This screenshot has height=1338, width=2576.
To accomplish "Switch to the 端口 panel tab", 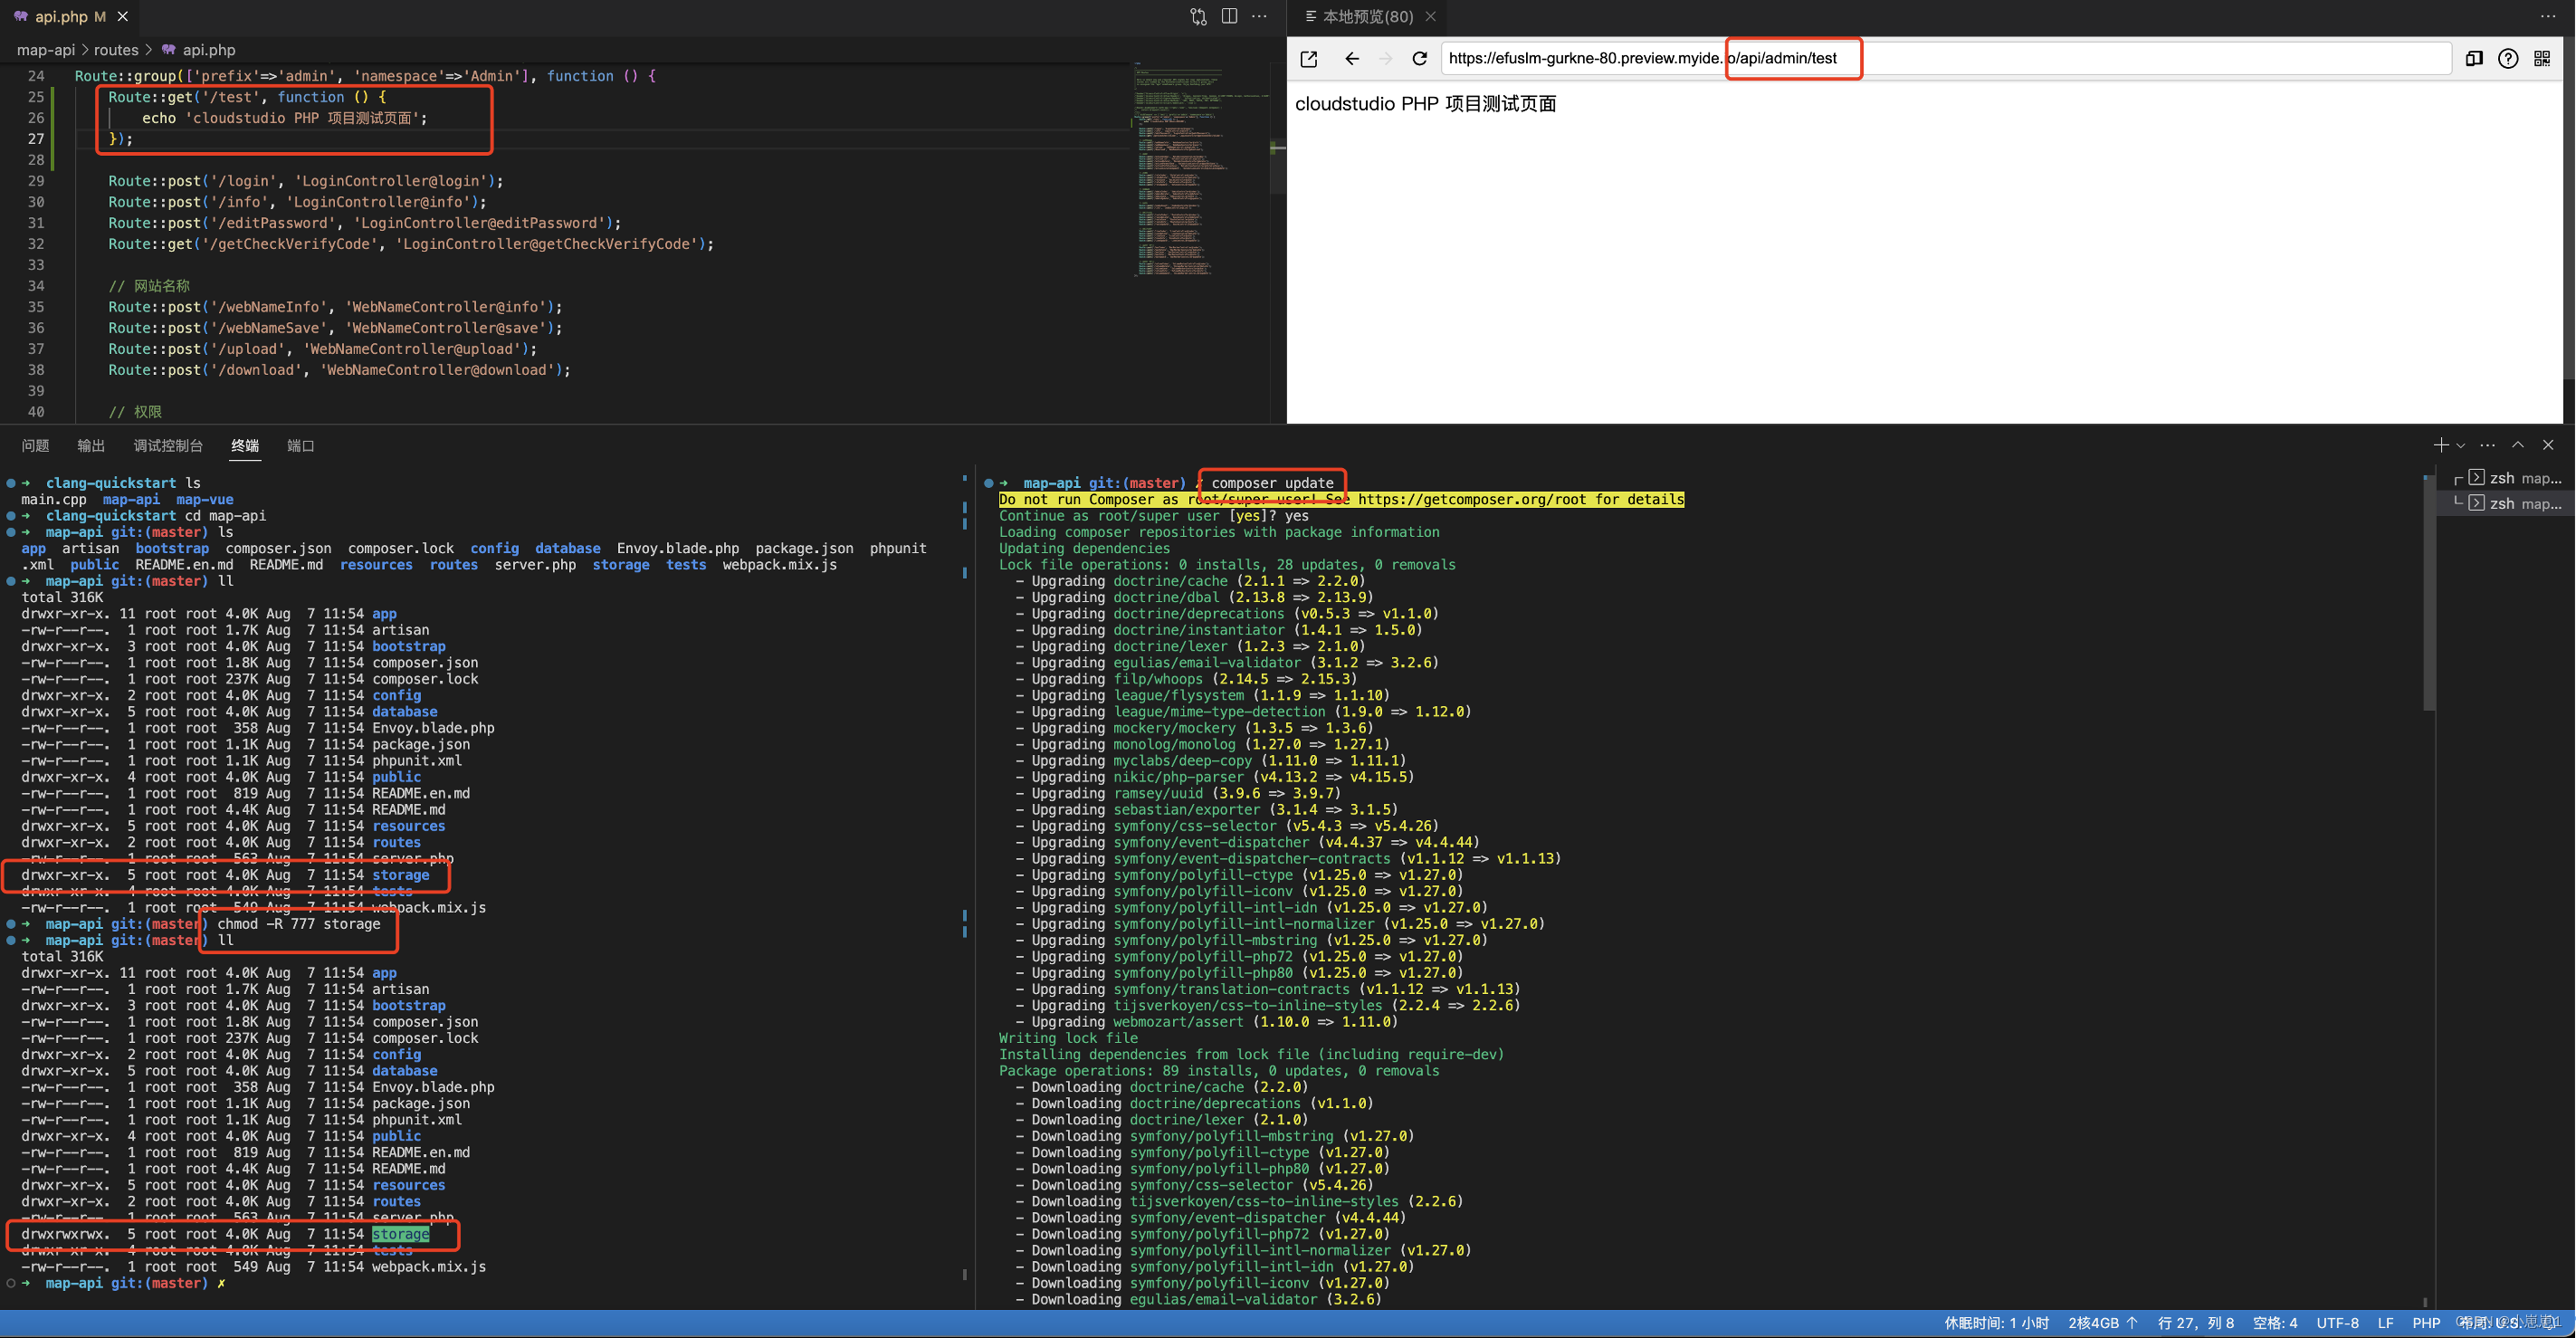I will pos(301,446).
